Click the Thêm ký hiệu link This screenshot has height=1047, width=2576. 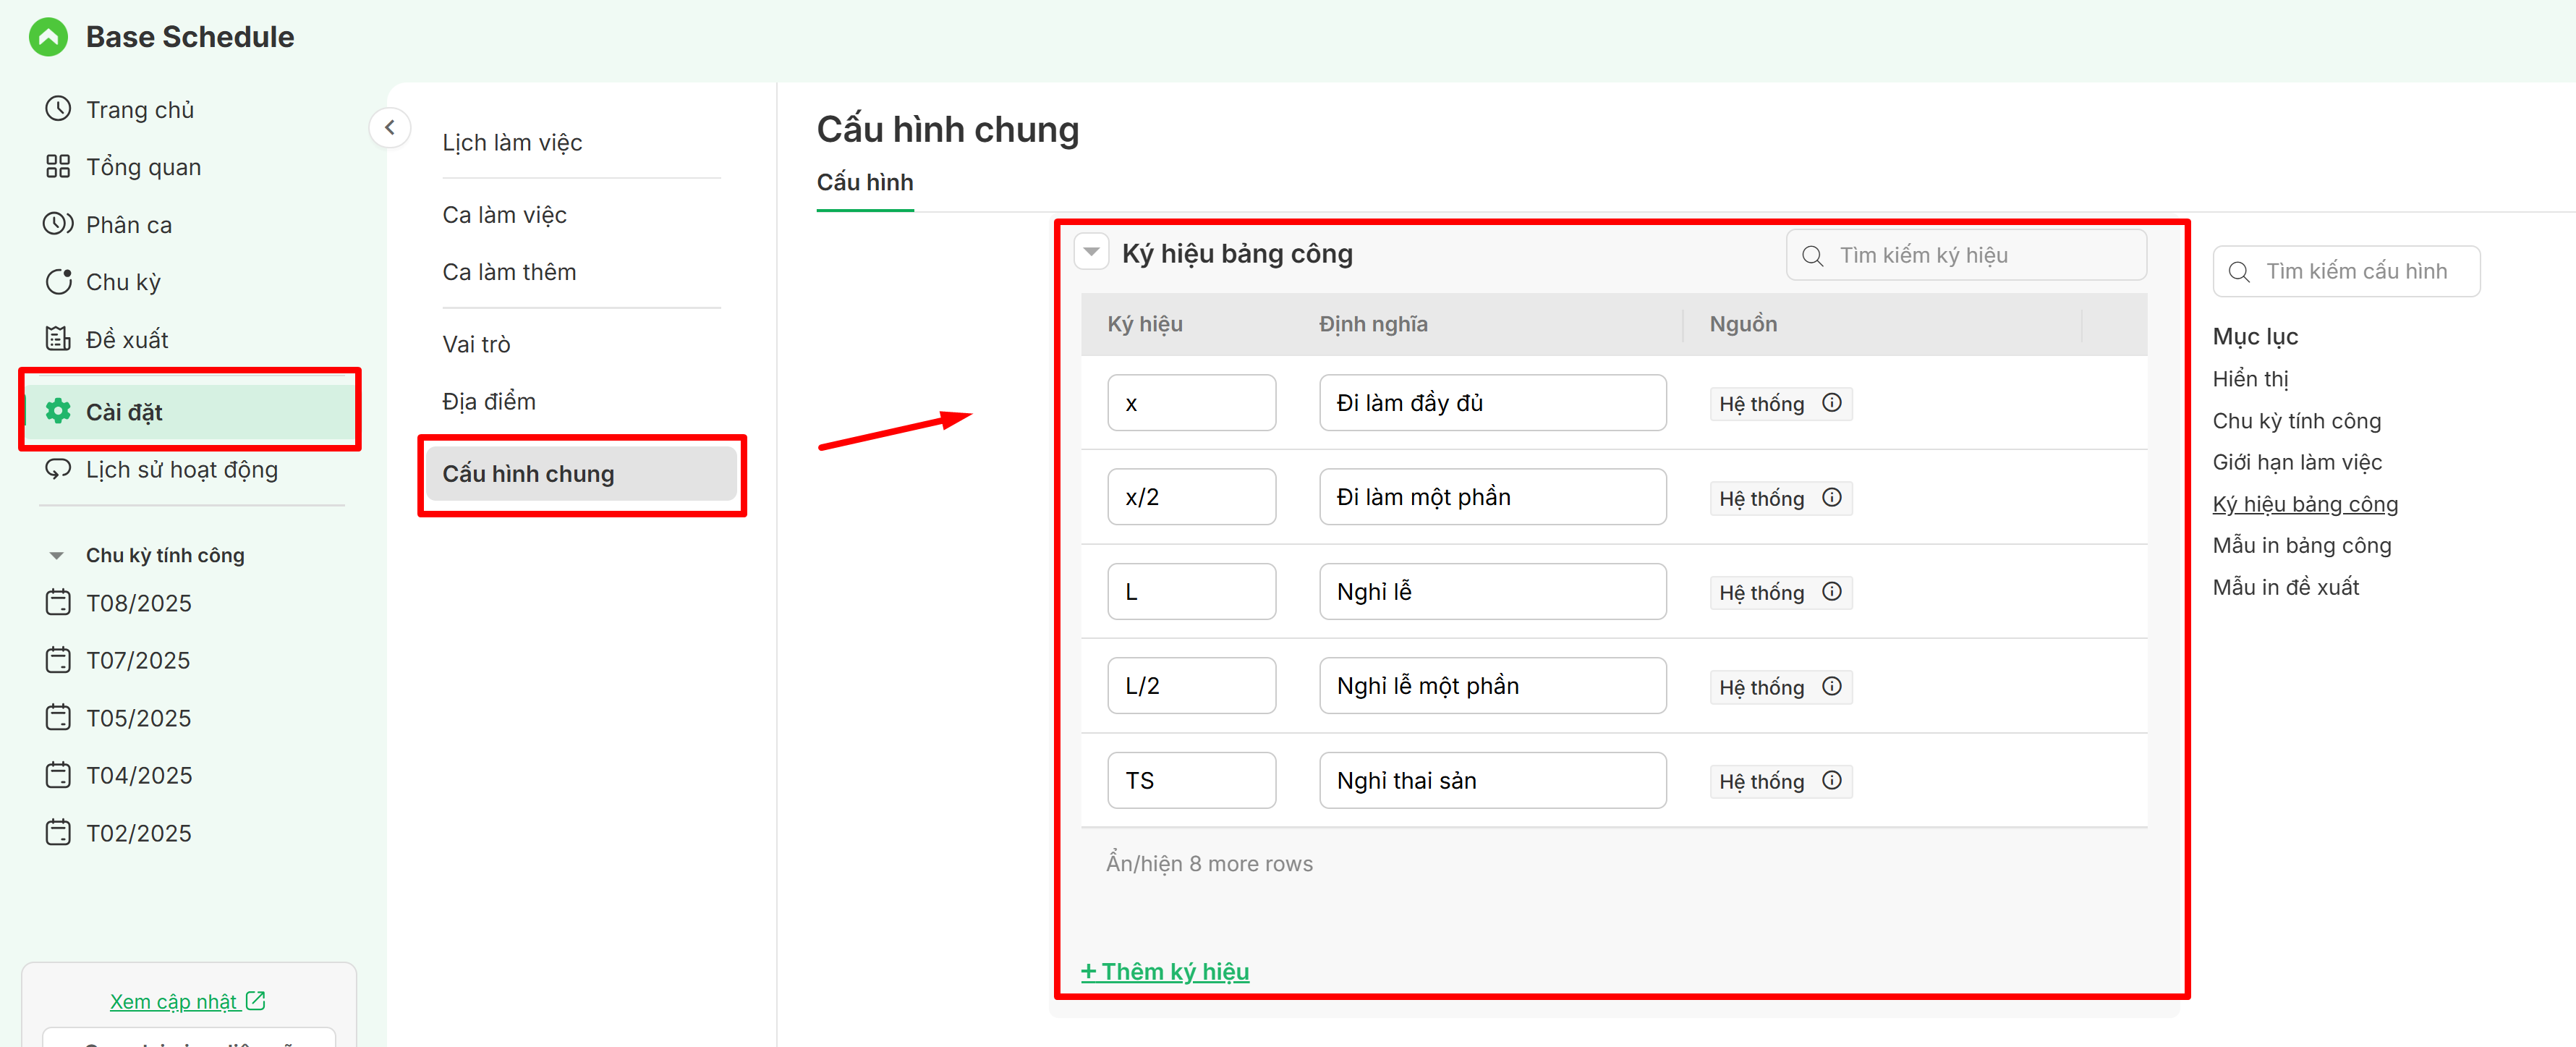(1165, 972)
